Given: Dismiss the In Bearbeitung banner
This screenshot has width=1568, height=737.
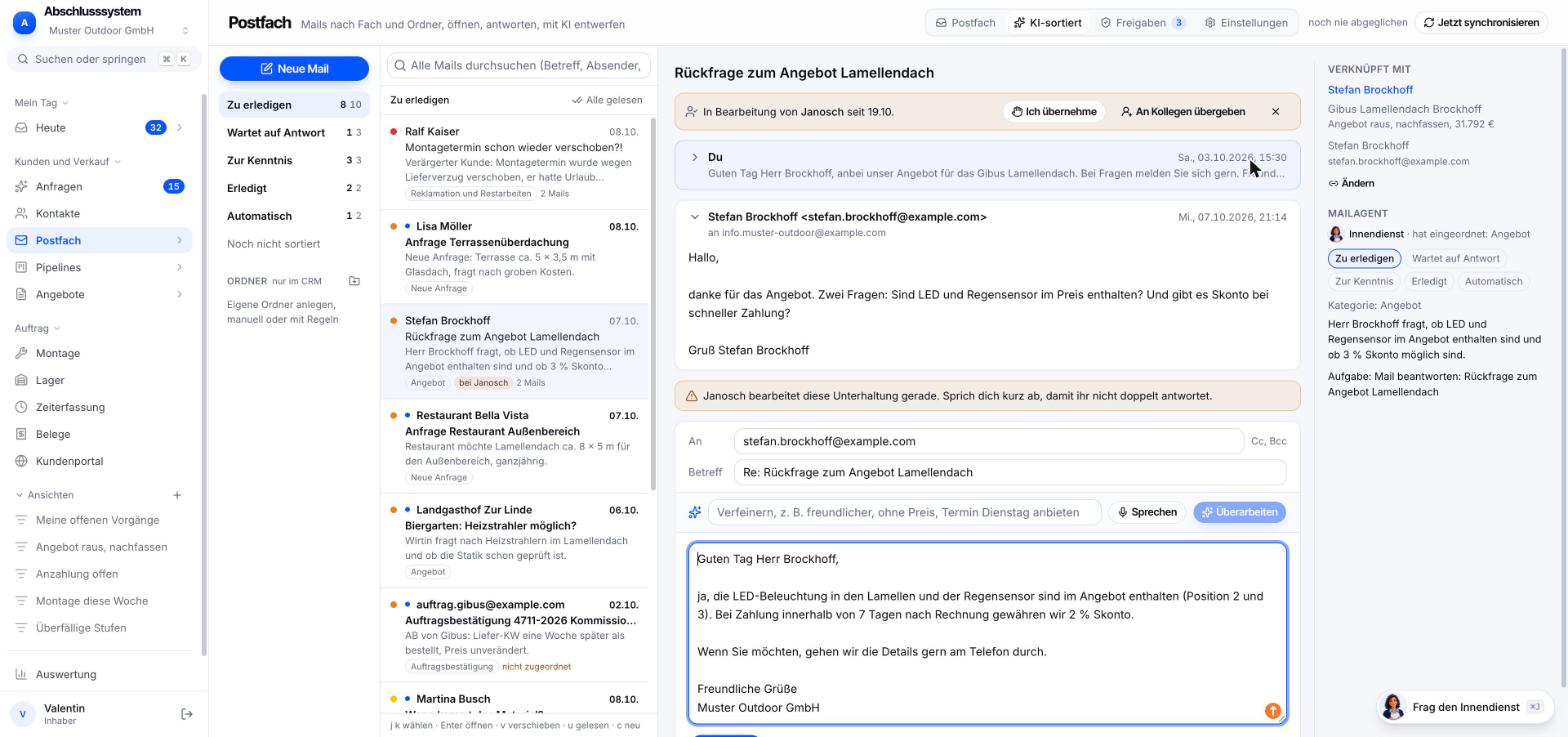Looking at the screenshot, I should [1275, 112].
